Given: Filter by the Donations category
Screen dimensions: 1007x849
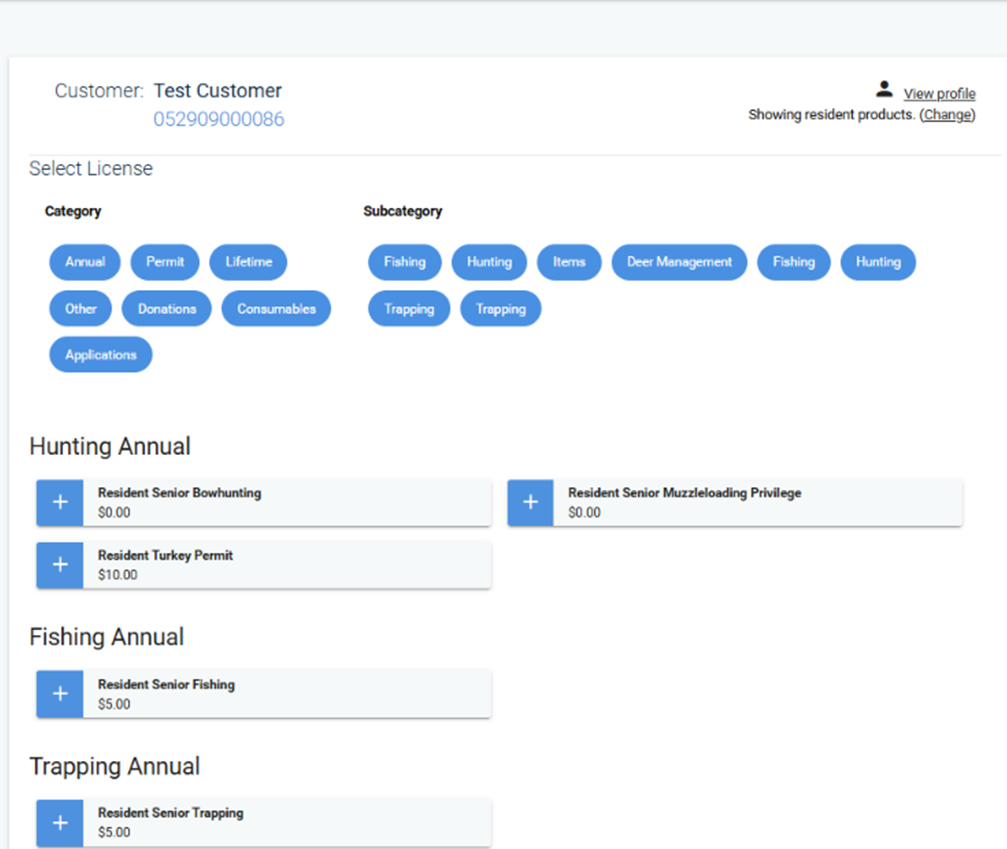Looking at the screenshot, I should tap(167, 309).
